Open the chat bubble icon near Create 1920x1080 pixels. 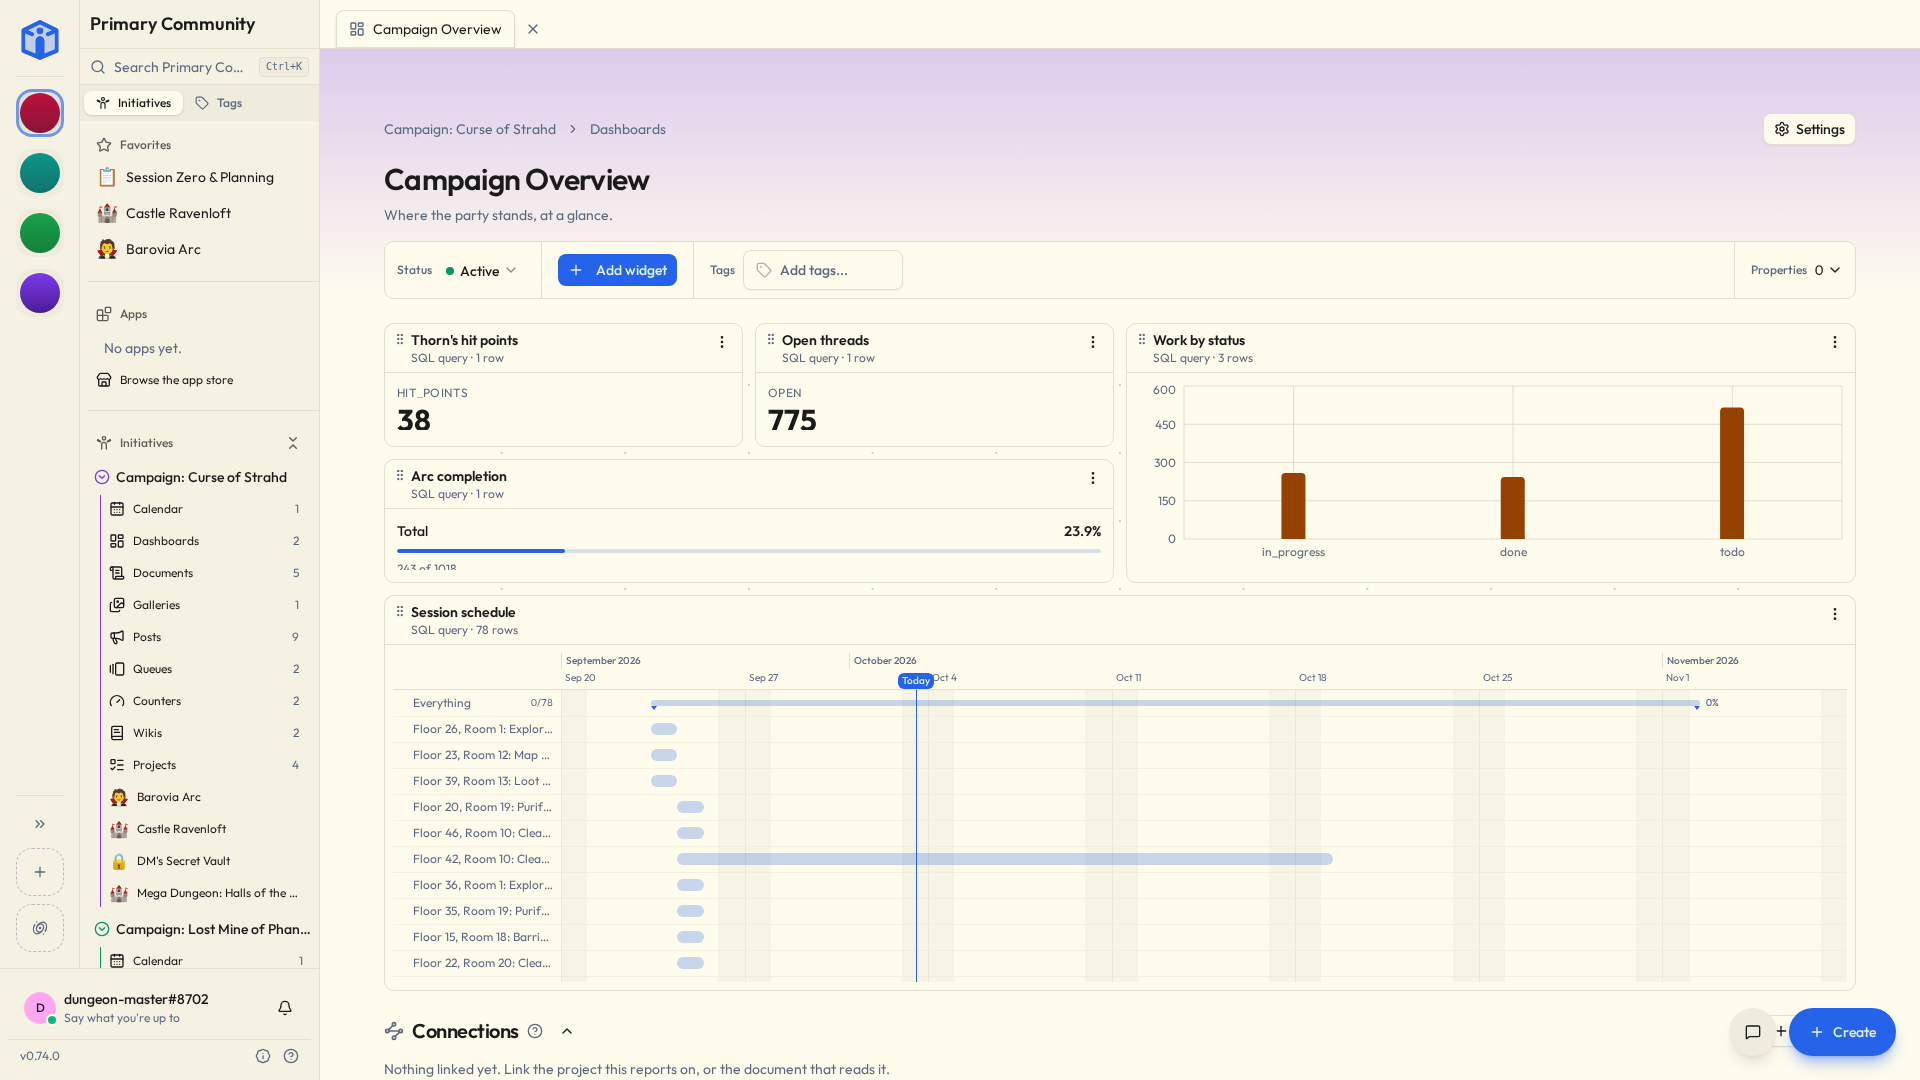pos(1753,1032)
